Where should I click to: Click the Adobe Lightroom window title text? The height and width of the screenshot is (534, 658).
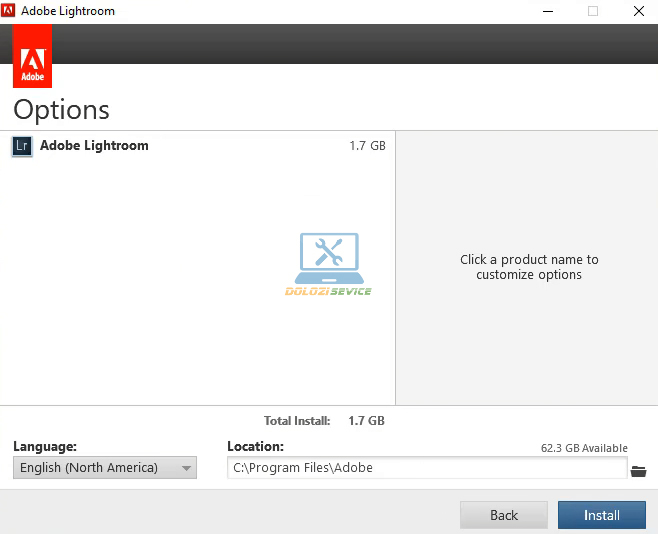(x=74, y=11)
